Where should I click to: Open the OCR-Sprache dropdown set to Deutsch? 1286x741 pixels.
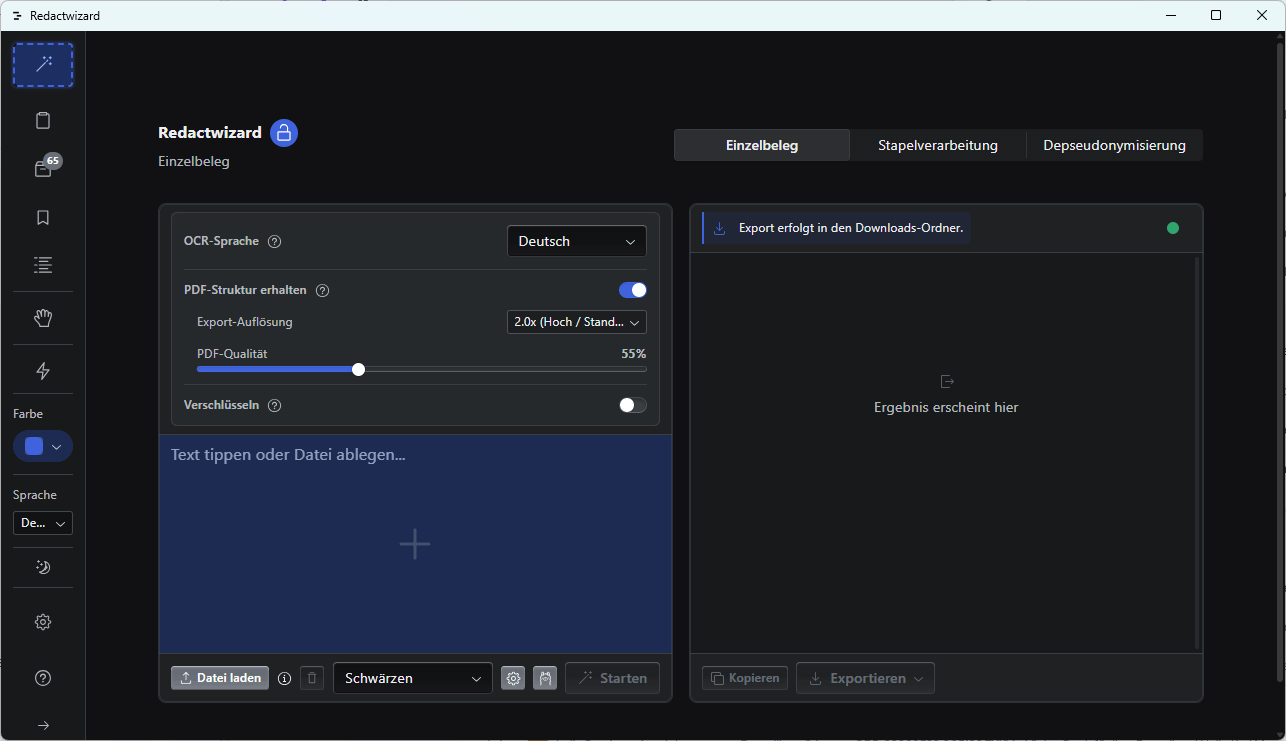click(577, 241)
